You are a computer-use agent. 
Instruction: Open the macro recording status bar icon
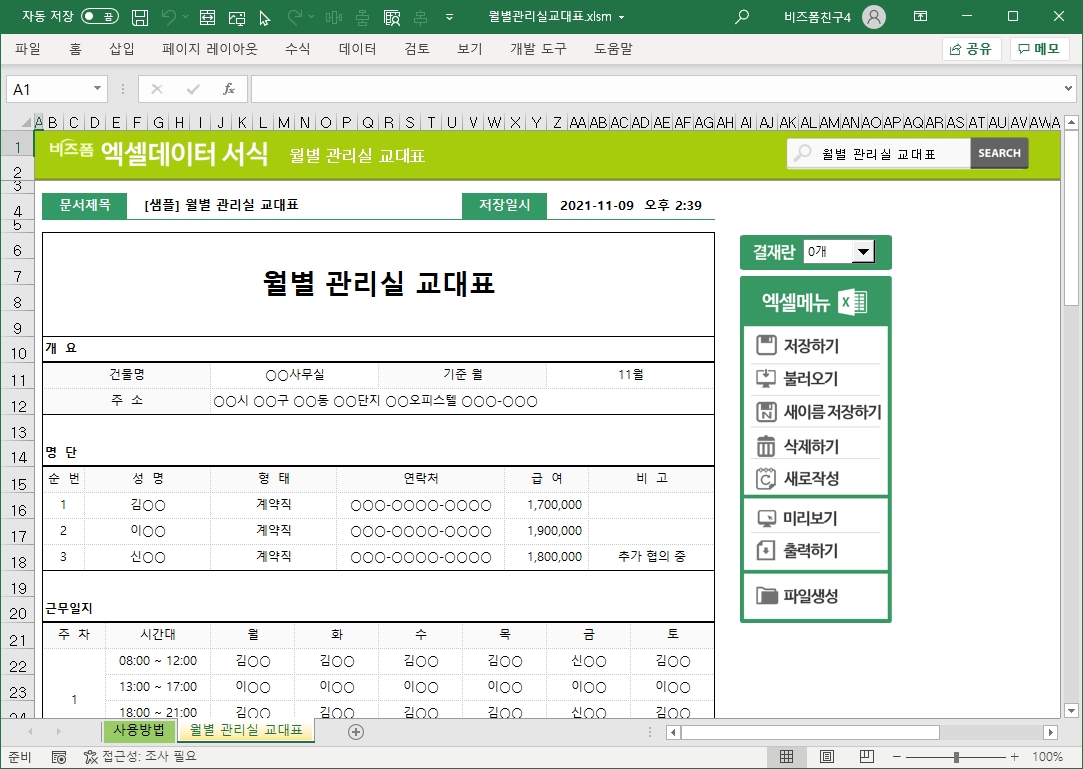pos(59,757)
